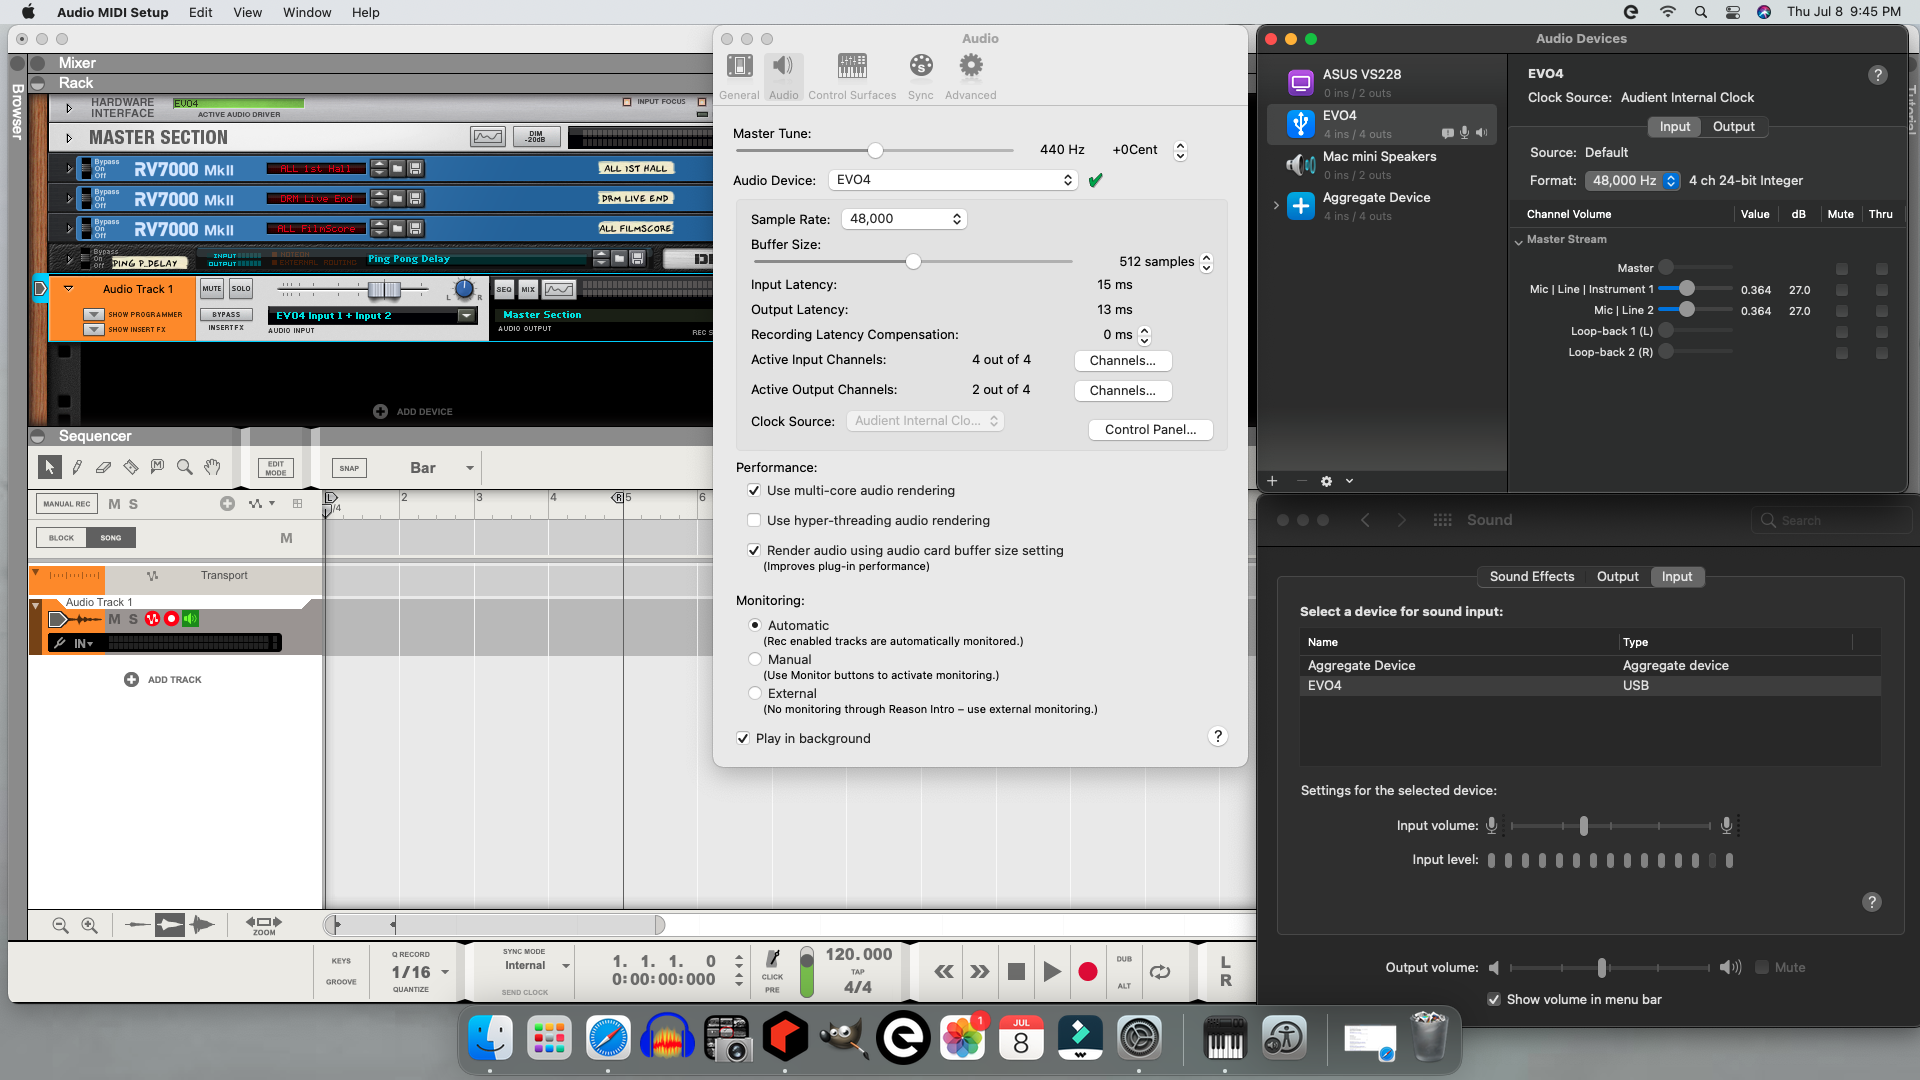Screen dimensions: 1920x1080
Task: Click the Control Panel... button
Action: [x=1150, y=430]
